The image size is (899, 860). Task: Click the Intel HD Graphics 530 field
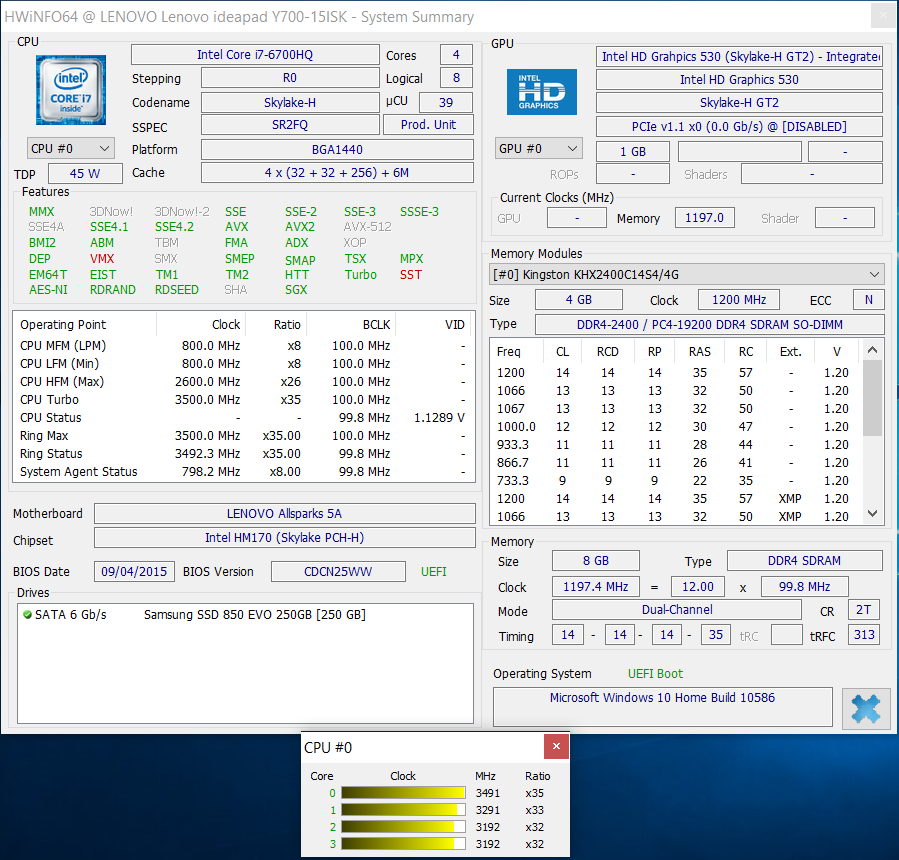[x=739, y=80]
